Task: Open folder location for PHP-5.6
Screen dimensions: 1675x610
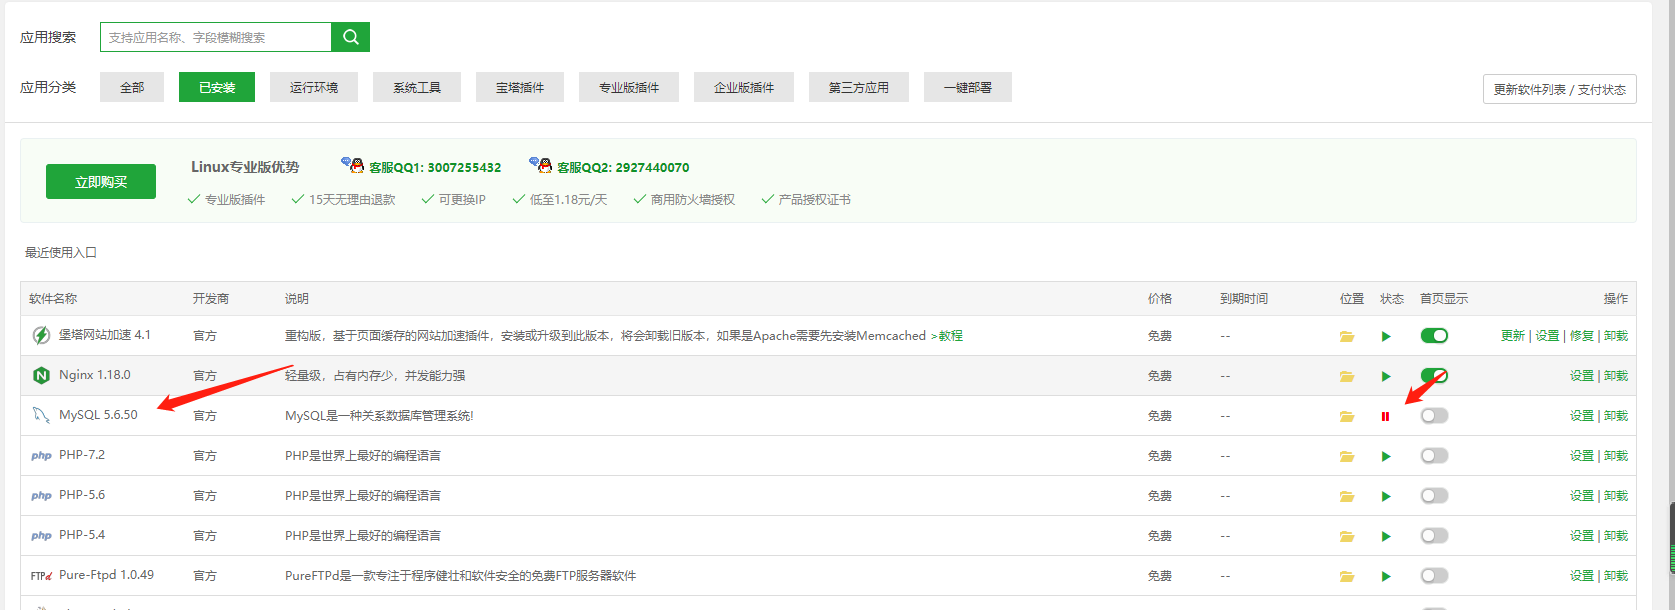Action: point(1347,496)
